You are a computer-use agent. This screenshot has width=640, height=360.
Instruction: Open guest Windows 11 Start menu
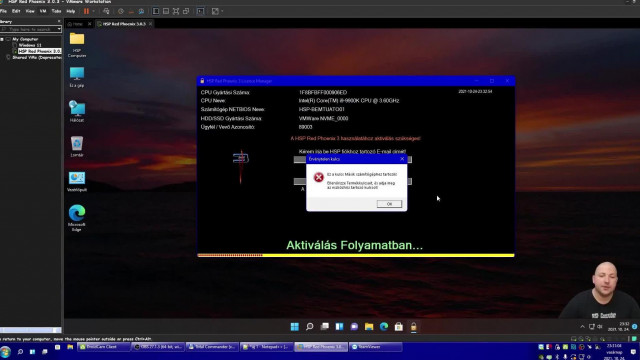295,327
